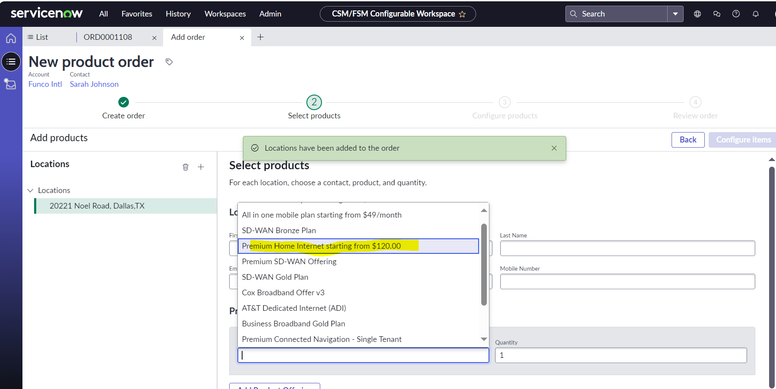
Task: Close the ORD0001108 tab
Action: [154, 38]
